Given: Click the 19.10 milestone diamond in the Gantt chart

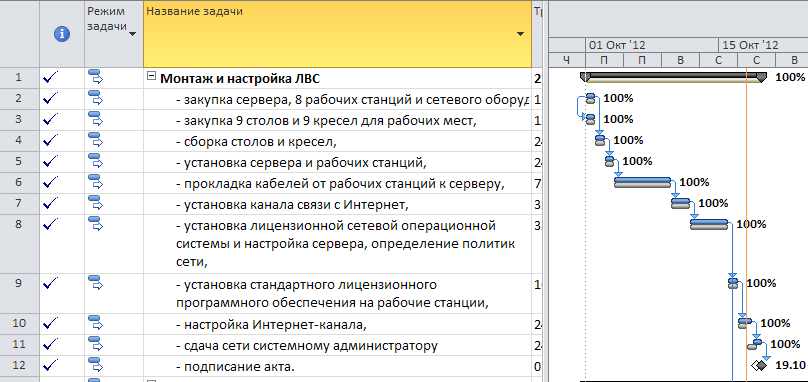Looking at the screenshot, I should pos(759,365).
